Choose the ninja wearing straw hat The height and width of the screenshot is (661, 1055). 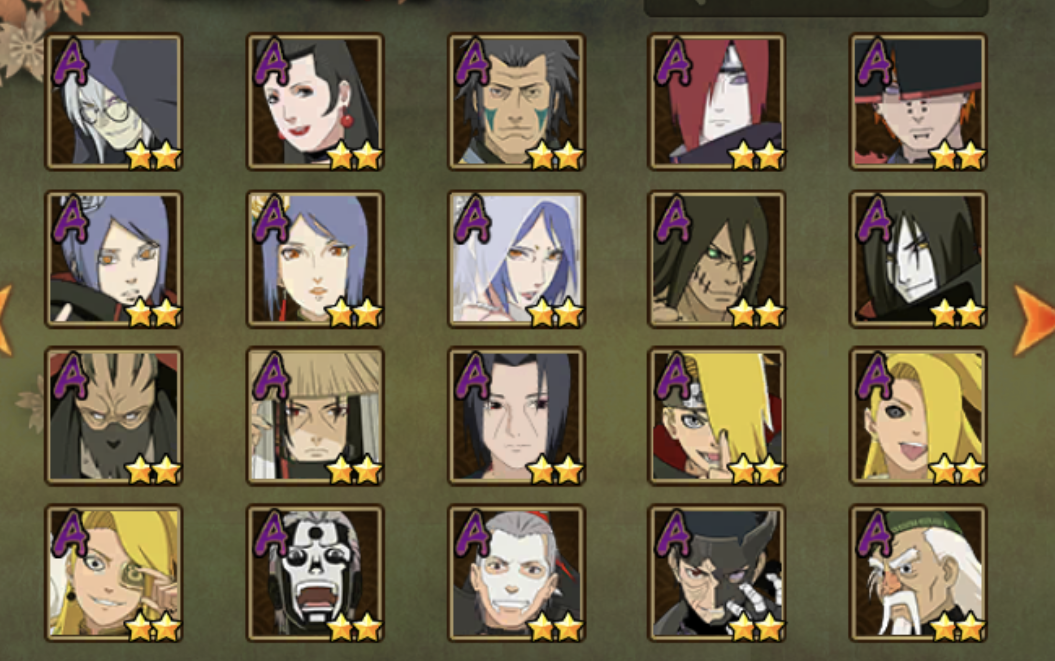[315, 416]
